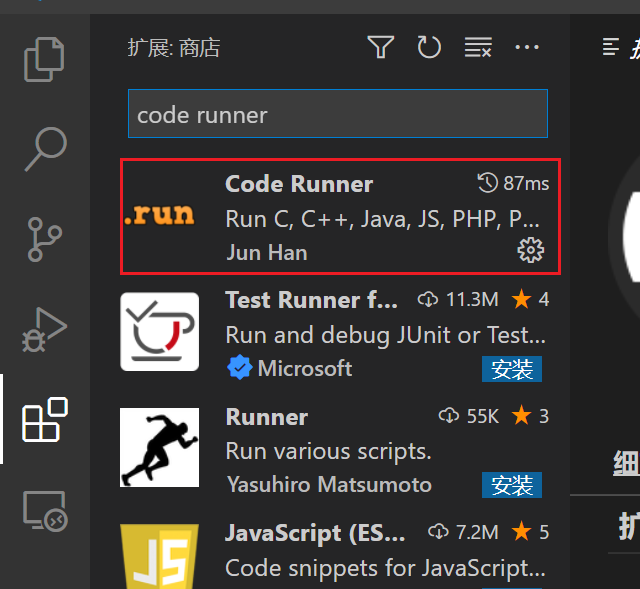
Task: Click the Test Runner coffee cup thumbnail
Action: 160,332
